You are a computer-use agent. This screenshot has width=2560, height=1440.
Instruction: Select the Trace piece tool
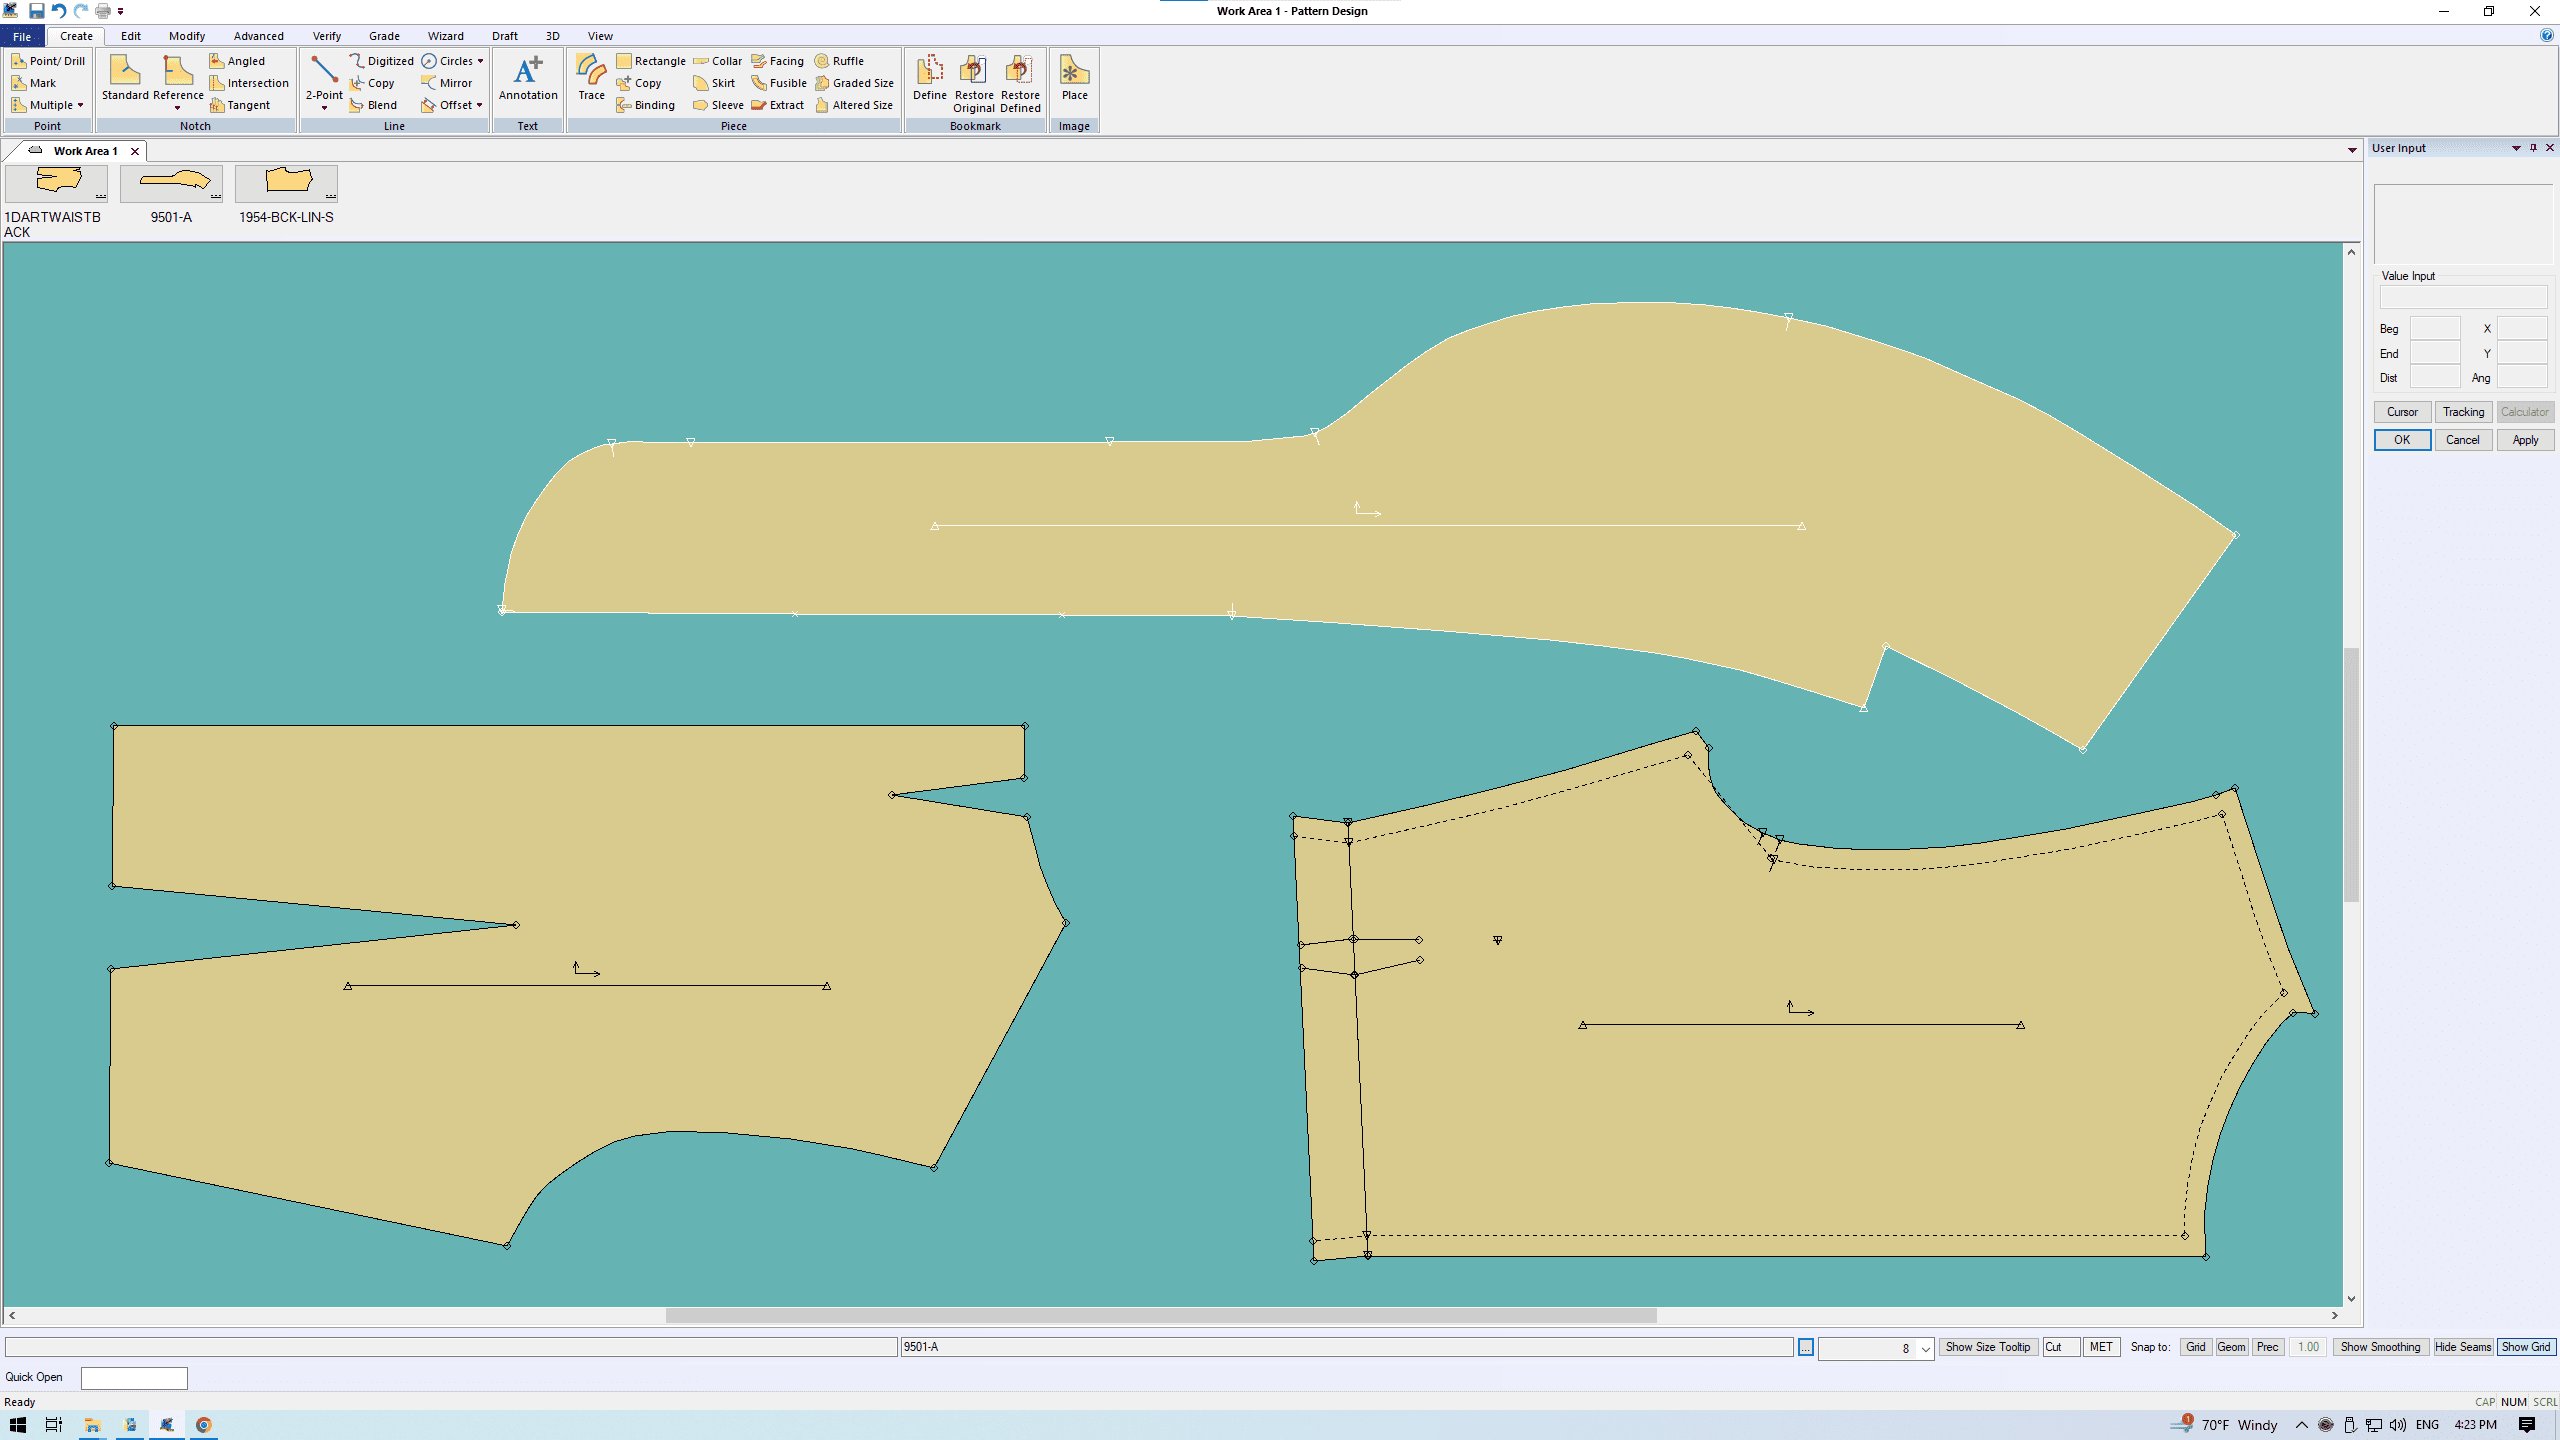click(591, 78)
